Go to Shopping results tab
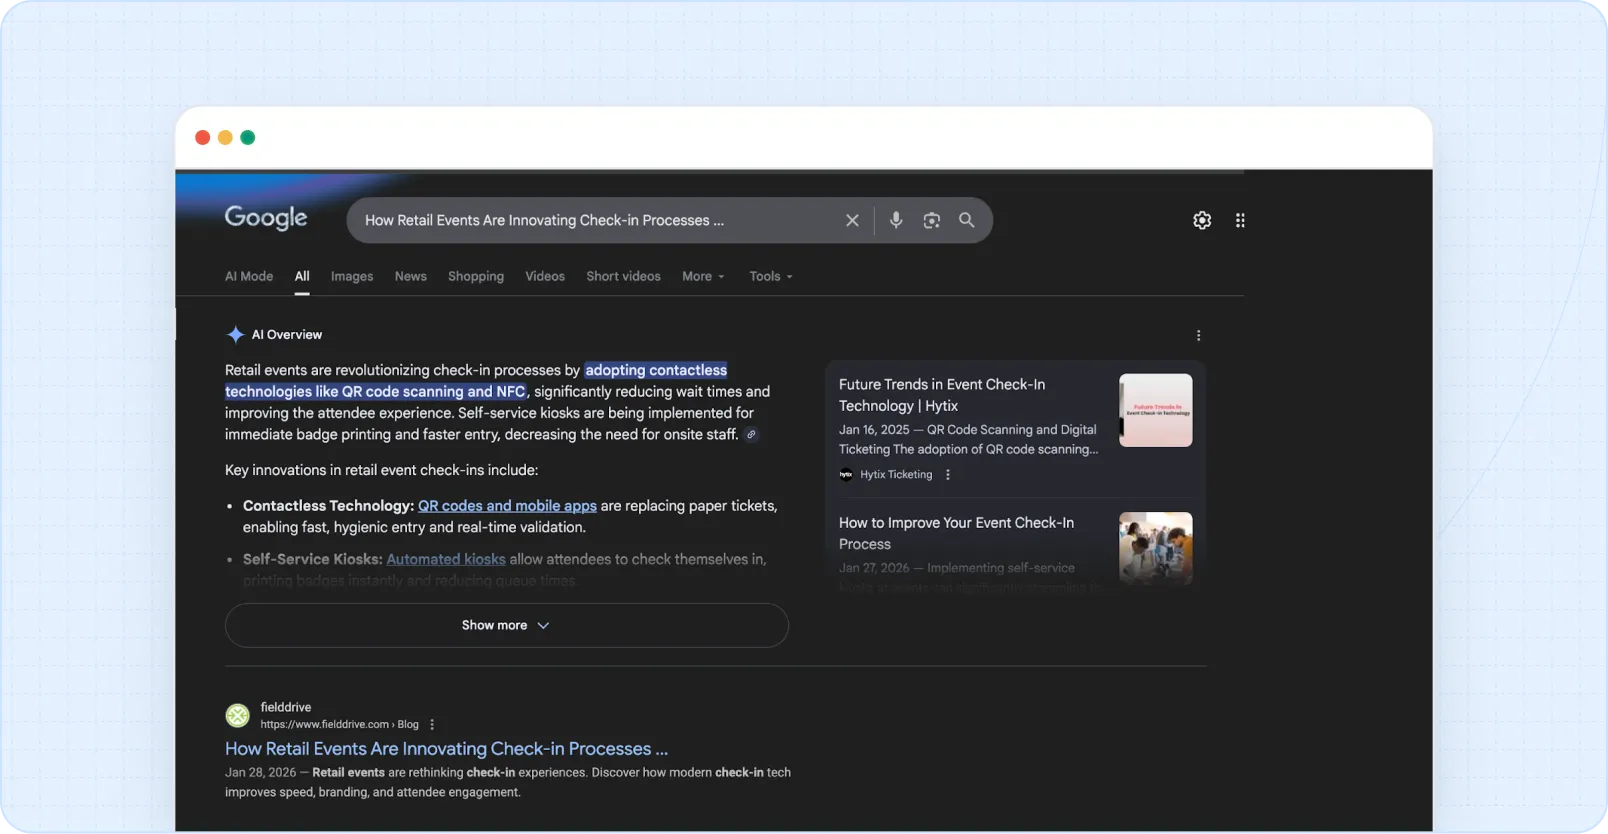 tap(476, 276)
